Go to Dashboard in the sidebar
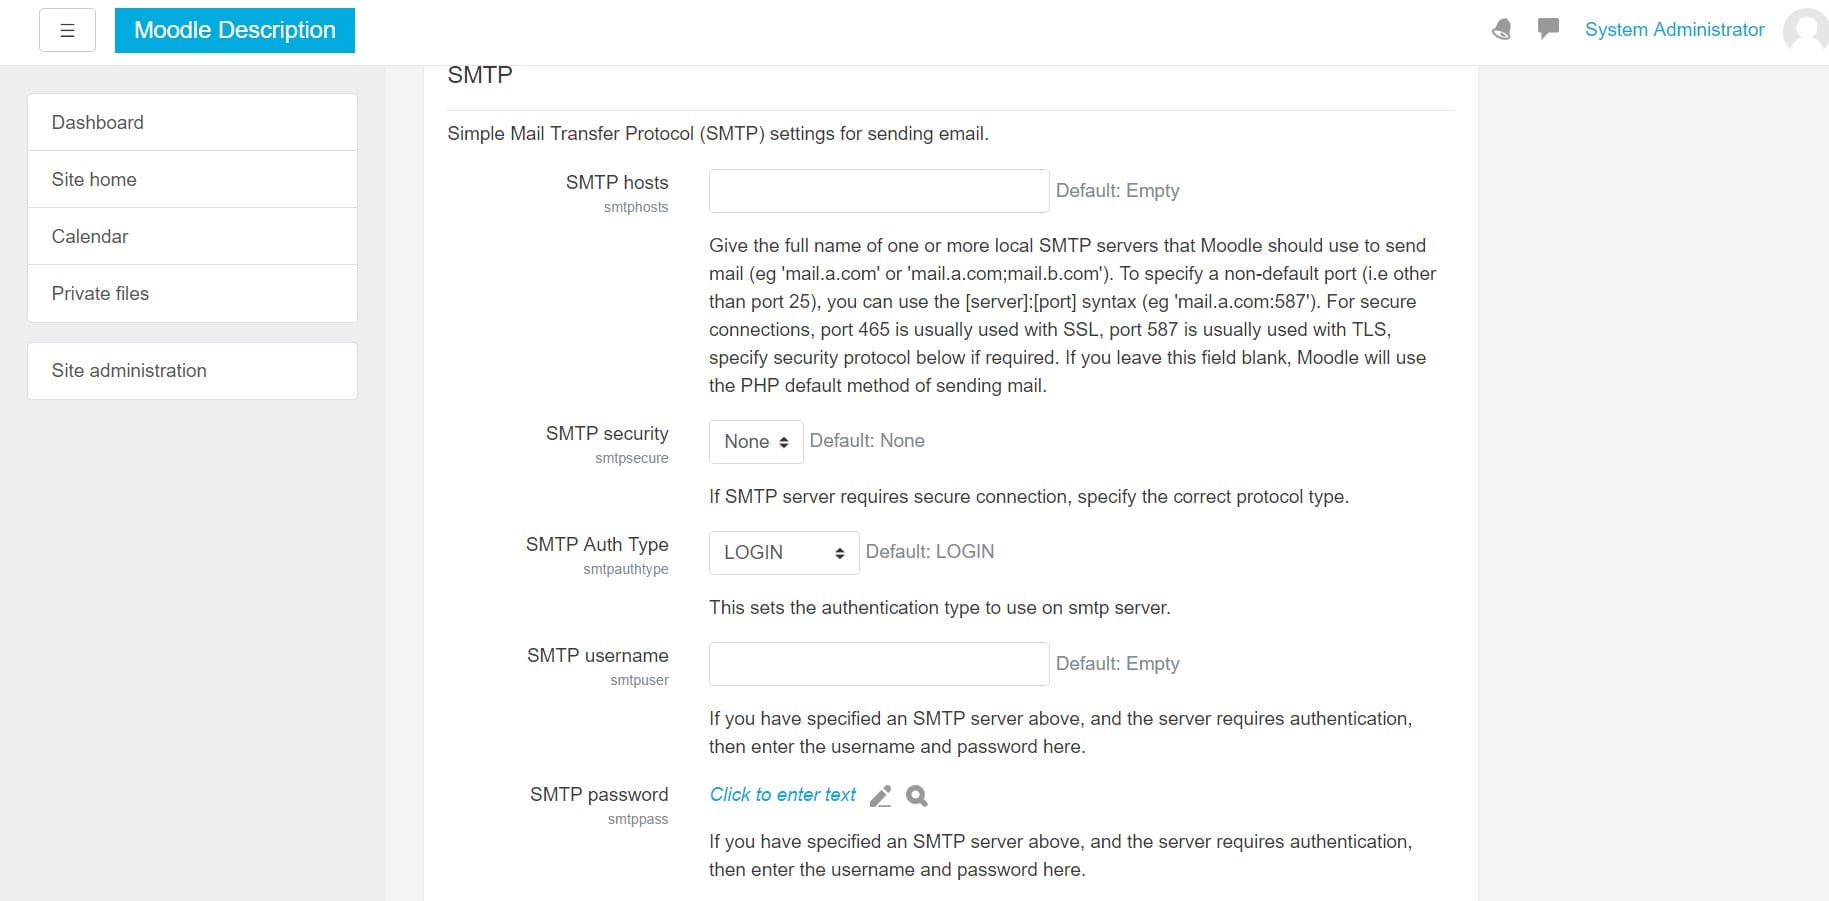Screen dimensions: 1829x901 tap(192, 123)
